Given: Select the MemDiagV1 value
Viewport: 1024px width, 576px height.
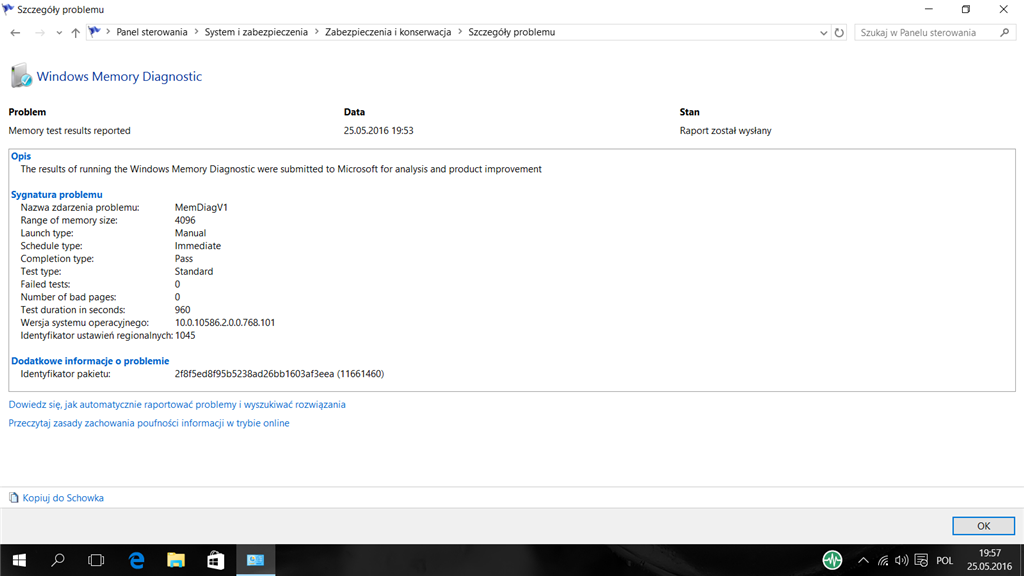Looking at the screenshot, I should pos(201,208).
